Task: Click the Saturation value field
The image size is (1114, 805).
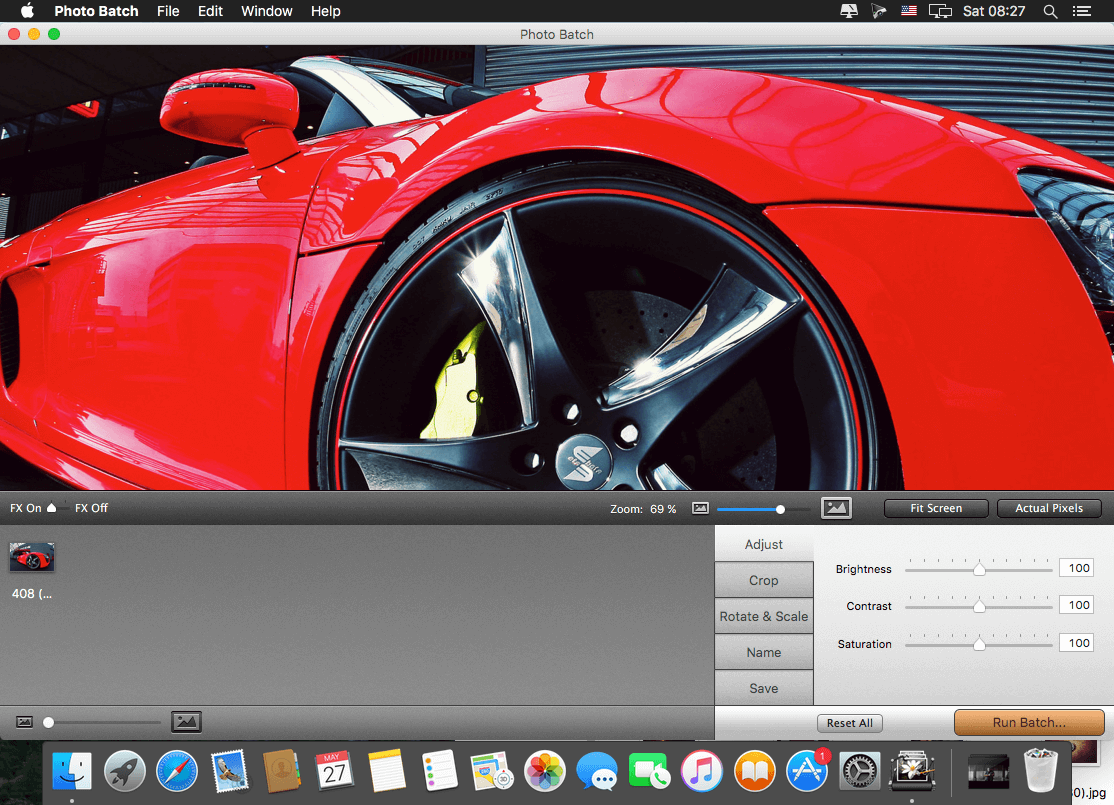Action: click(1076, 642)
